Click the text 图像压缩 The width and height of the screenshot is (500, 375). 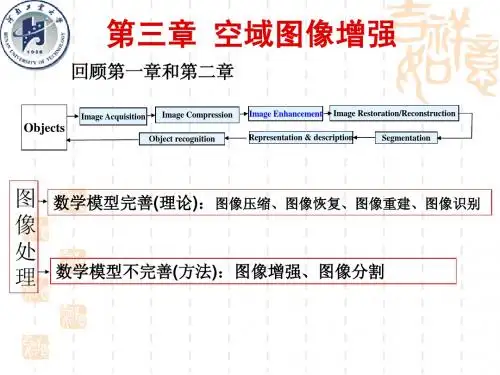coord(243,204)
